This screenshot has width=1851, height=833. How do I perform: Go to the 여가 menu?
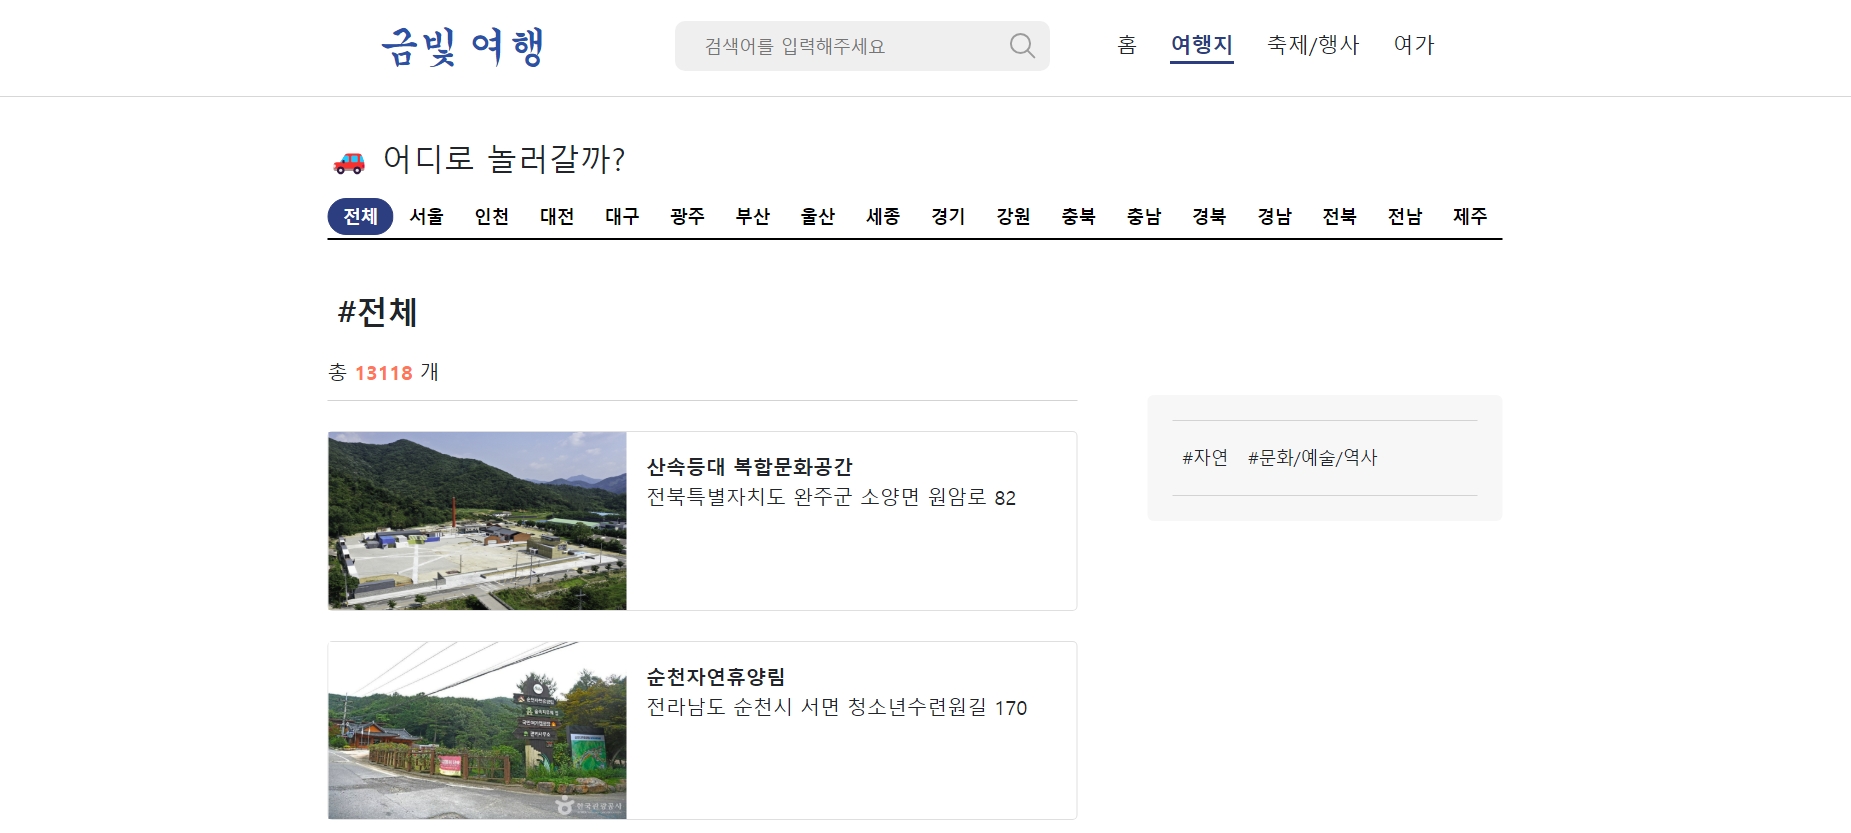[1414, 45]
